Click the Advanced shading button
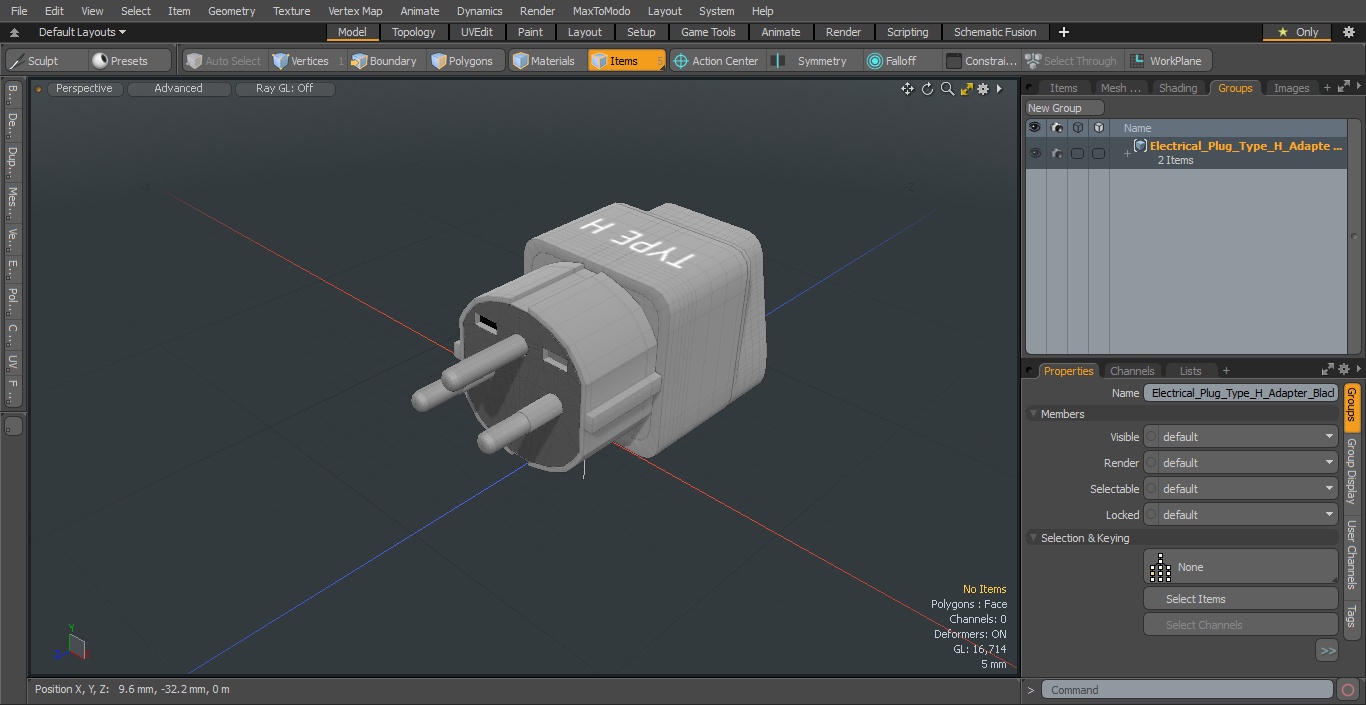Viewport: 1366px width, 705px height. 178,89
